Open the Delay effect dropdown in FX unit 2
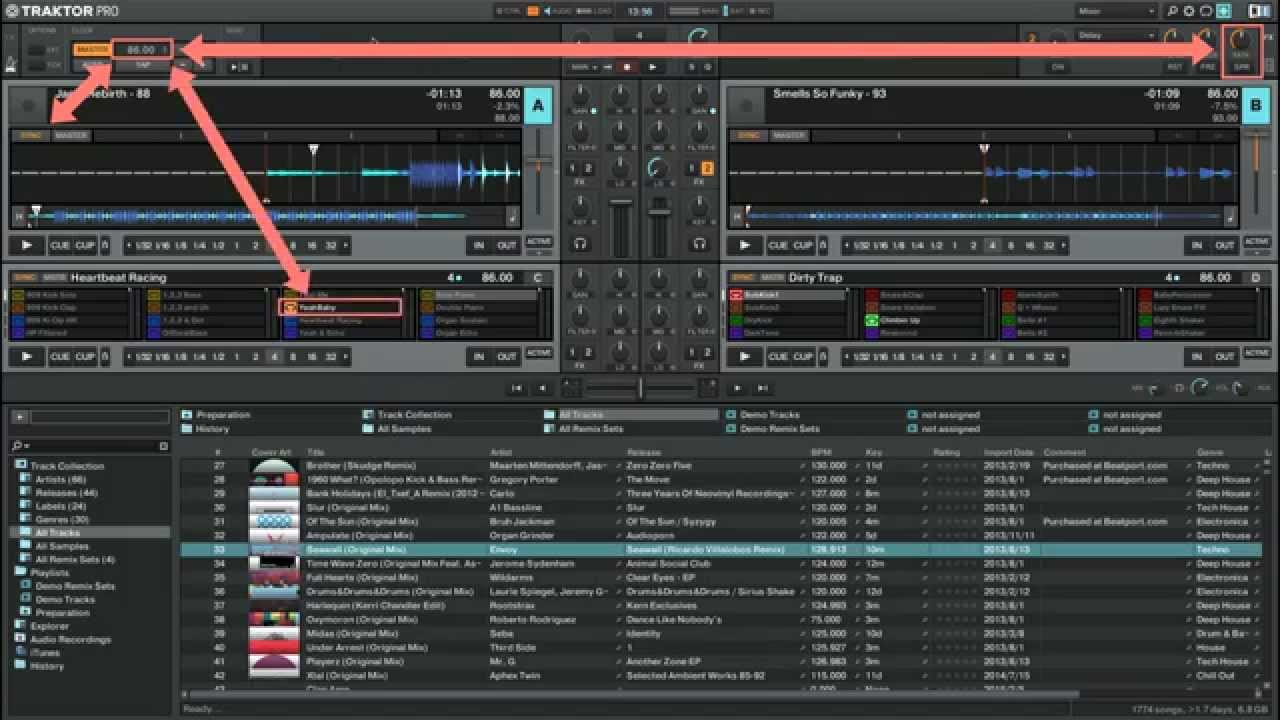 pyautogui.click(x=1115, y=35)
